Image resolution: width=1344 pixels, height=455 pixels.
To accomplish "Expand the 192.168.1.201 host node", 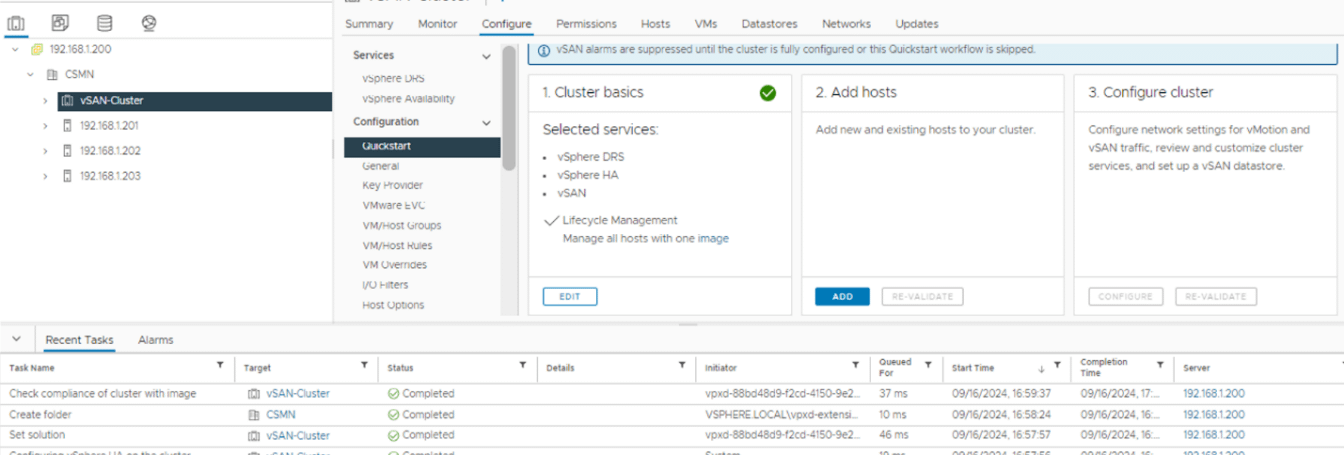I will pos(45,126).
